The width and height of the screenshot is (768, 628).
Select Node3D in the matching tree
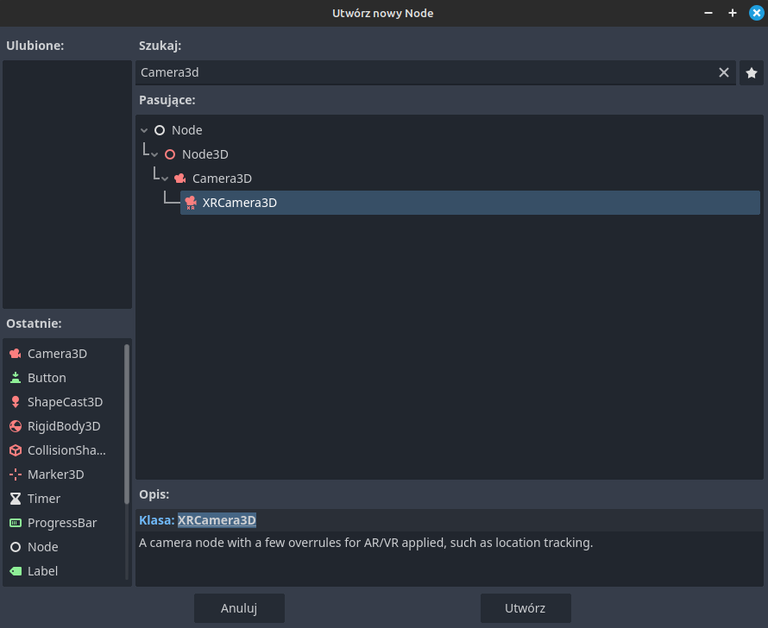(205, 154)
